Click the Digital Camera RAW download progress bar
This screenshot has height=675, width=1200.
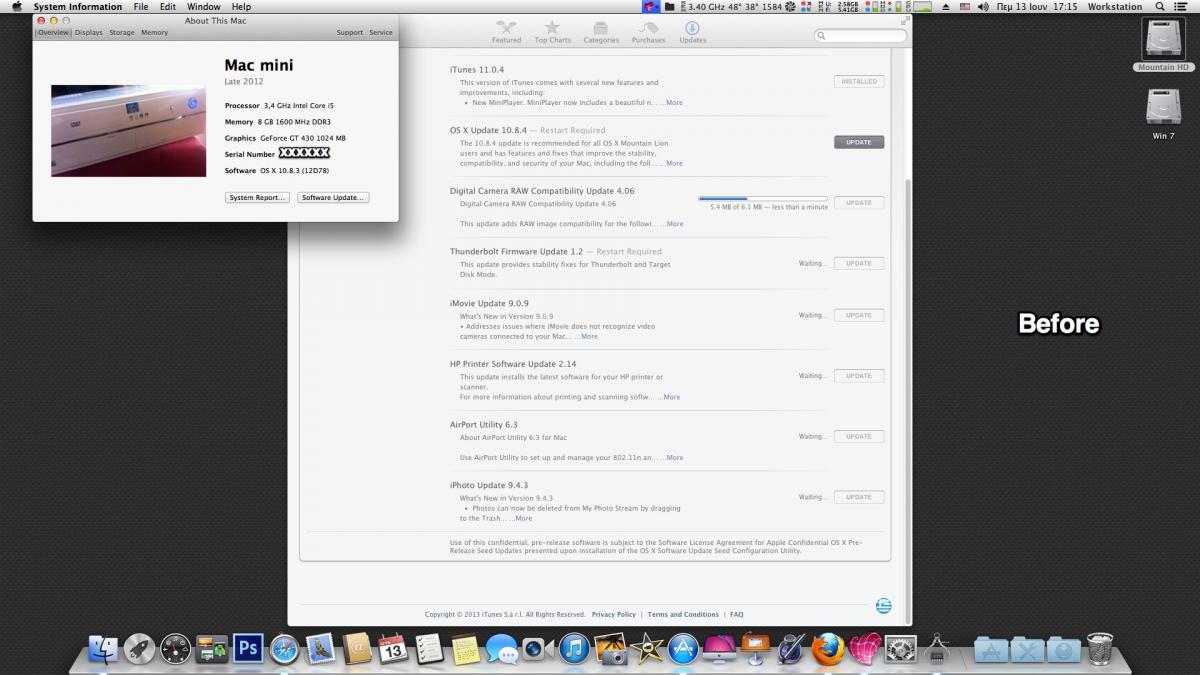(763, 199)
